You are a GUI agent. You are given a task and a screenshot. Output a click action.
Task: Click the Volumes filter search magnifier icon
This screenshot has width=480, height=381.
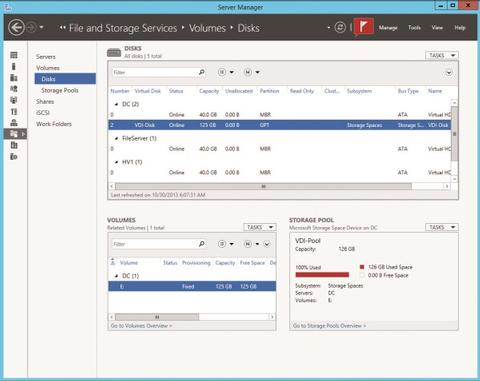point(201,244)
